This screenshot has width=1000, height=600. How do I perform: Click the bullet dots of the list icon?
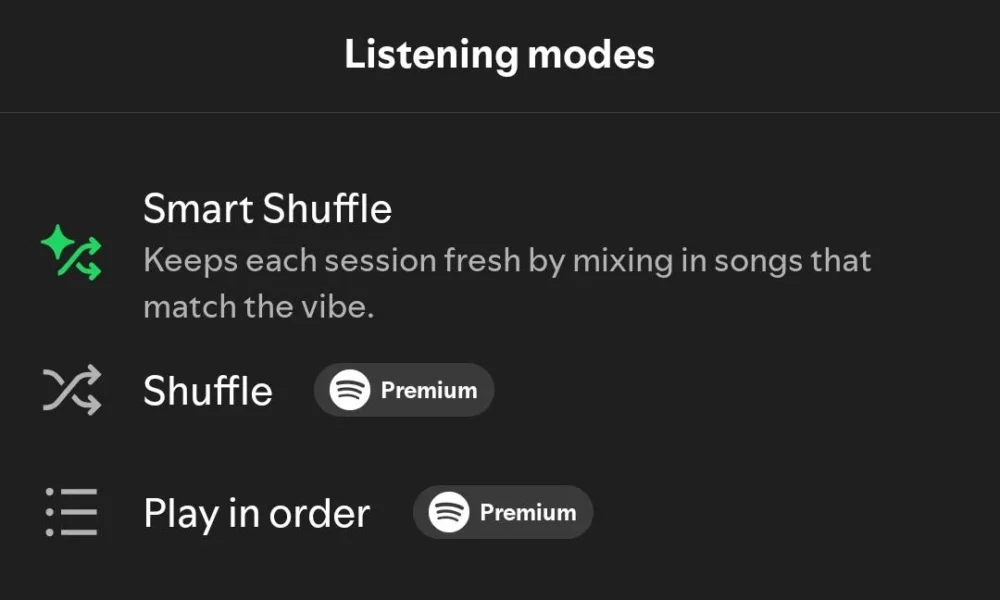point(50,512)
